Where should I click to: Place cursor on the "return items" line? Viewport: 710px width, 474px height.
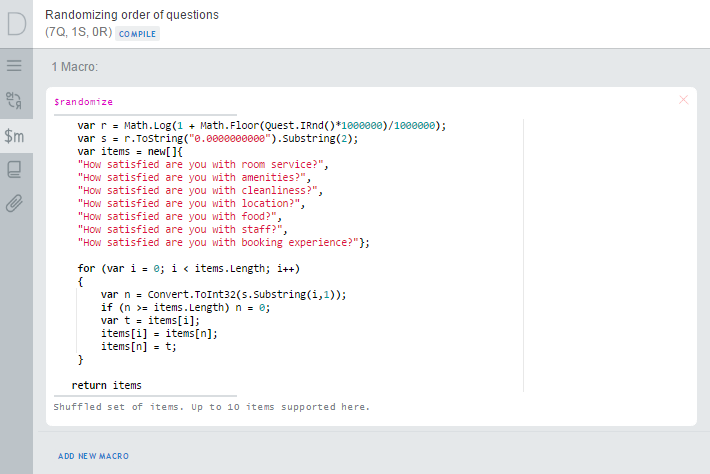click(x=107, y=385)
